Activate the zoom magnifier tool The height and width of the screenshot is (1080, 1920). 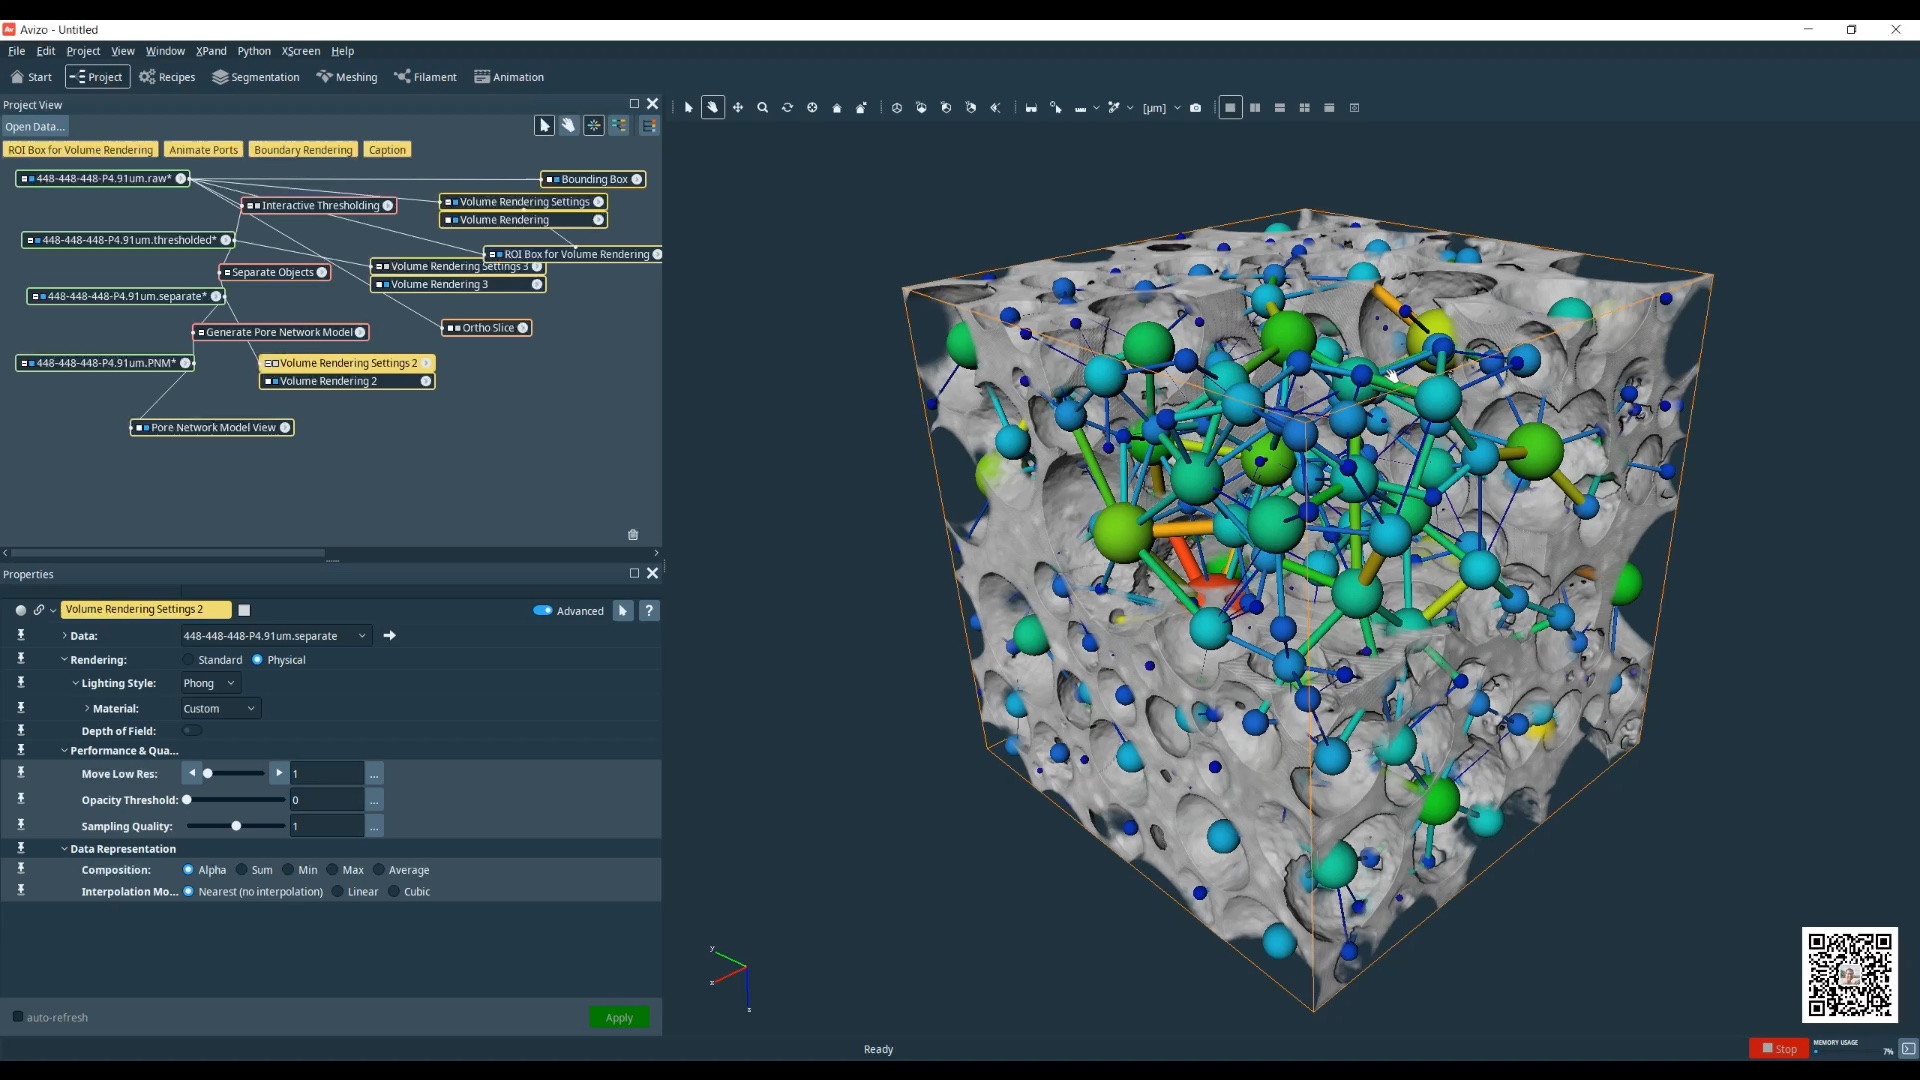click(x=763, y=108)
